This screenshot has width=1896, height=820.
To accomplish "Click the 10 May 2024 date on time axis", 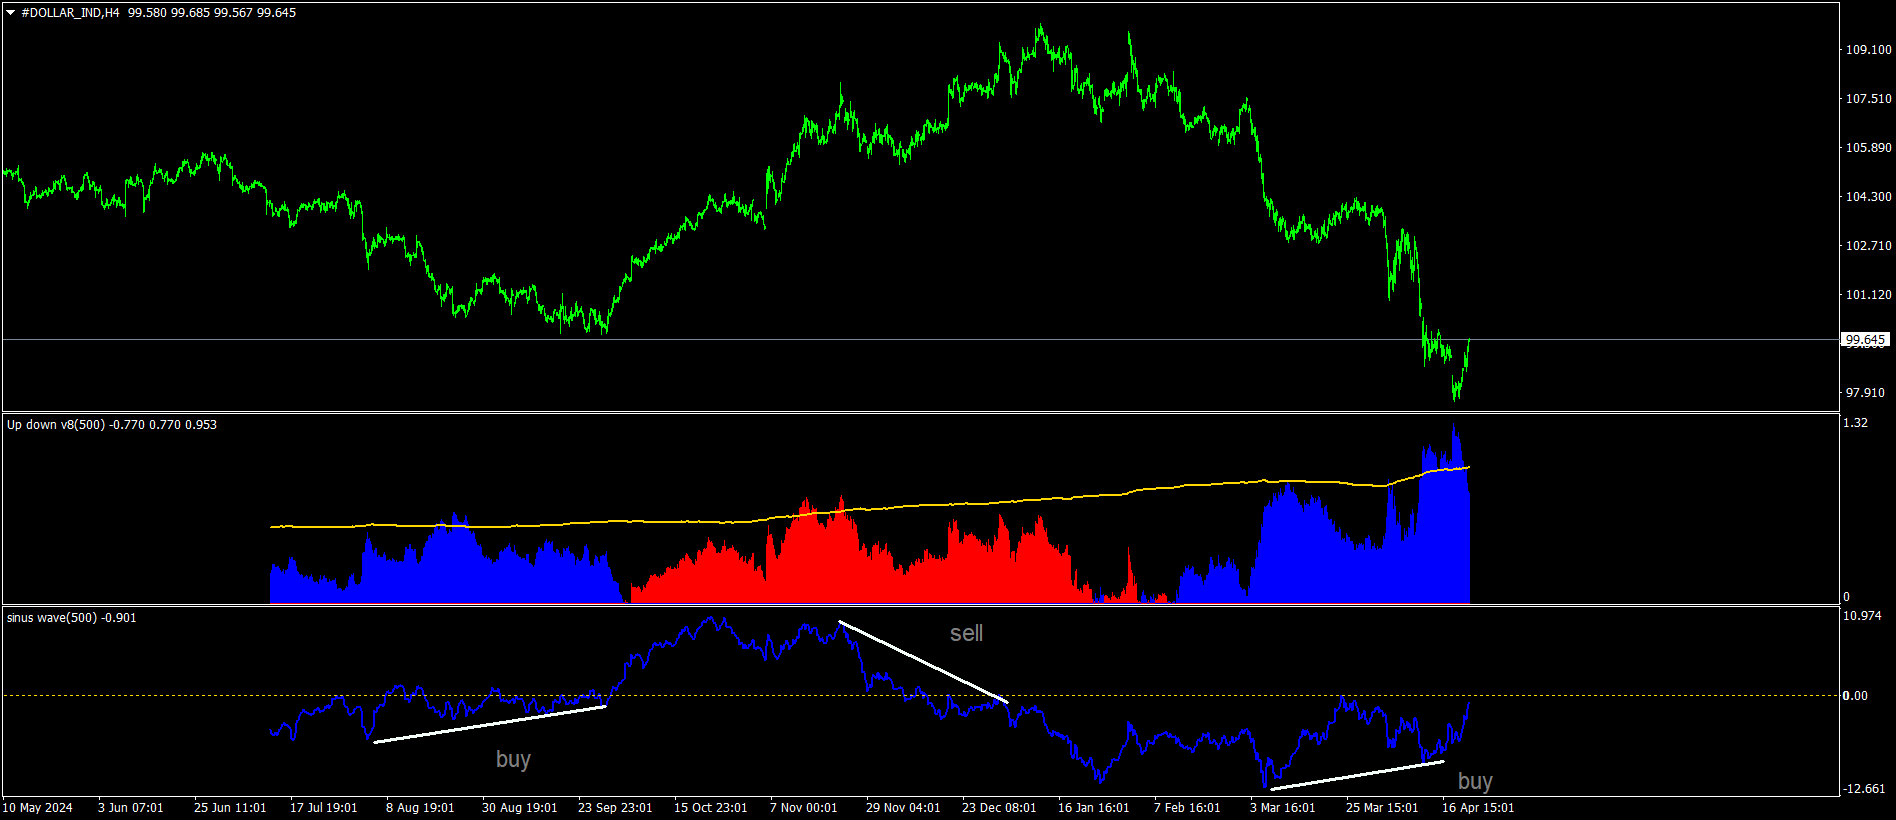I will pyautogui.click(x=38, y=808).
